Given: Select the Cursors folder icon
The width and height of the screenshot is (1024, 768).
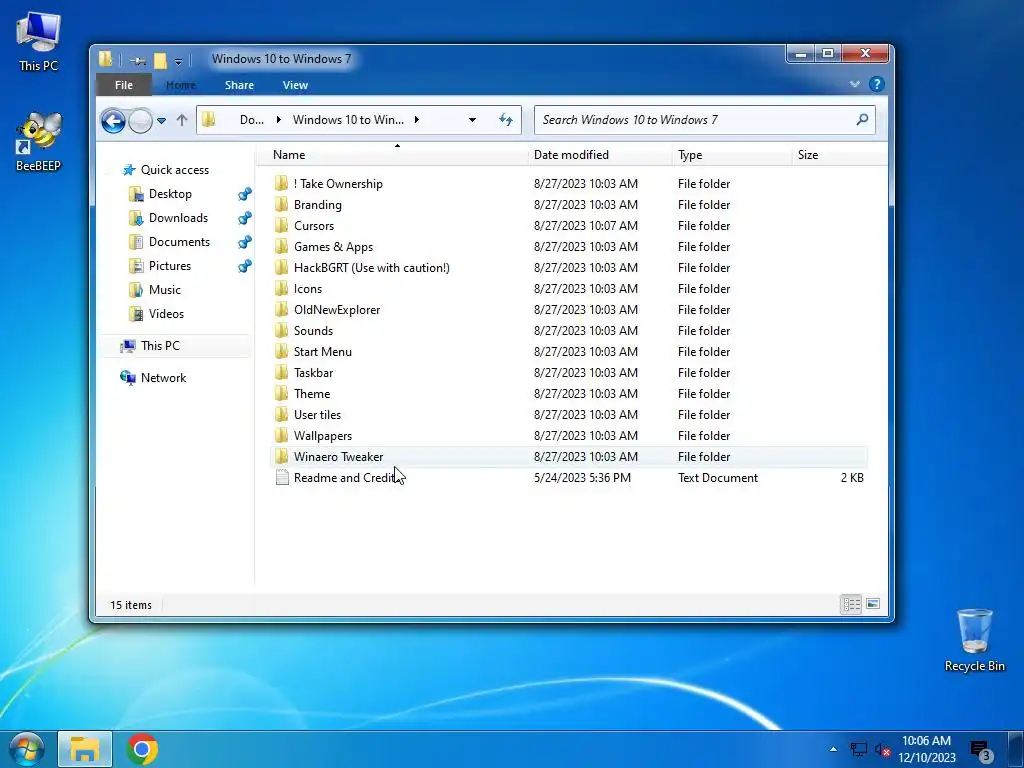Looking at the screenshot, I should click(281, 225).
